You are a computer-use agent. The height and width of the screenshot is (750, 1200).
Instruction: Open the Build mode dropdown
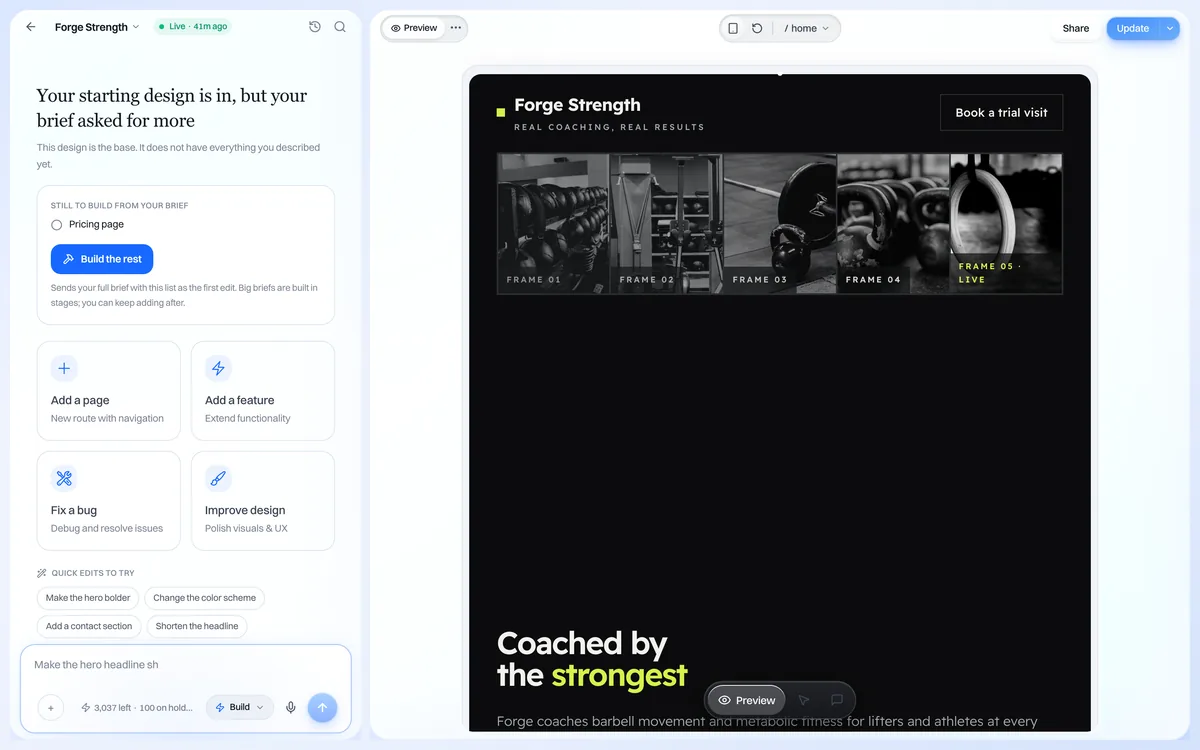pos(240,707)
